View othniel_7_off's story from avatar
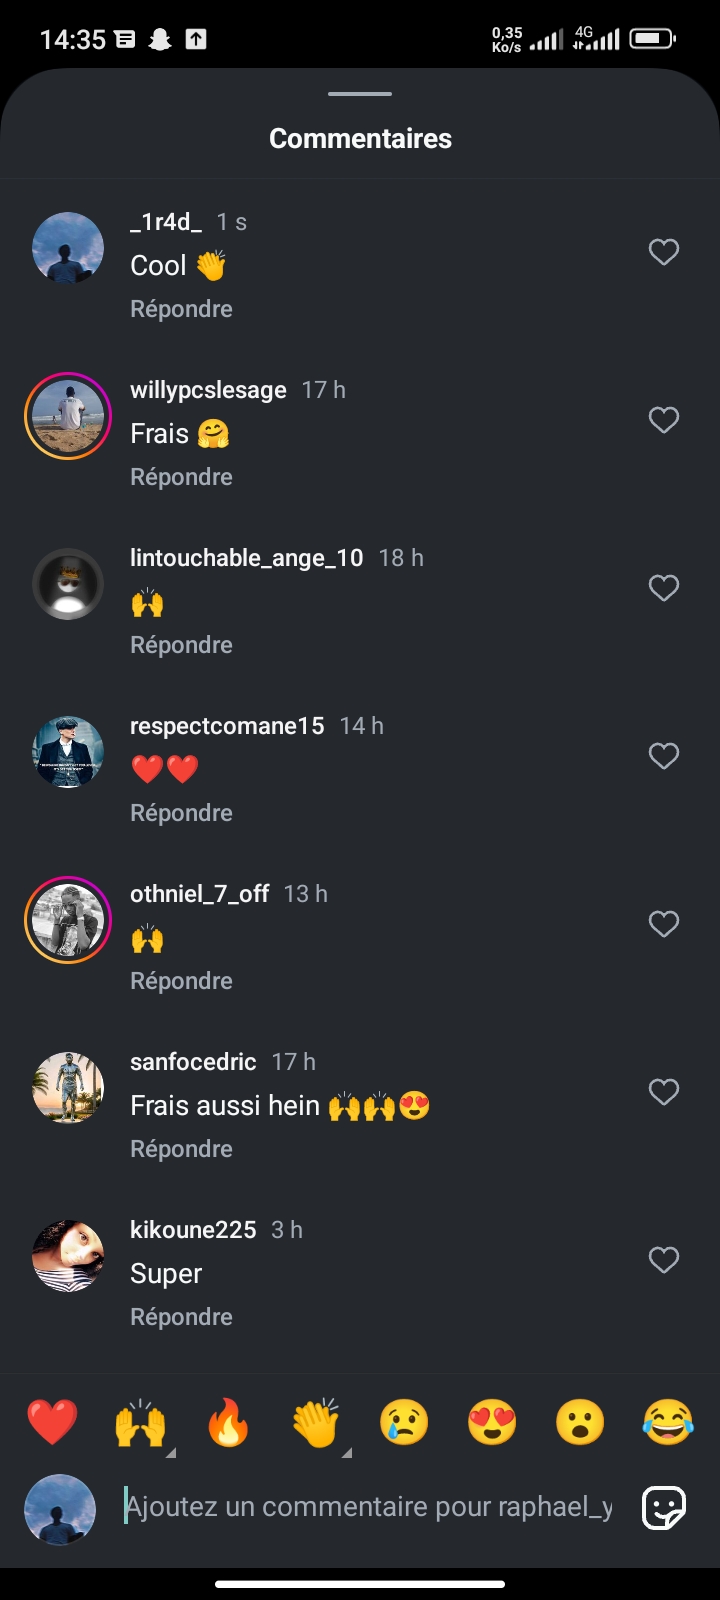This screenshot has height=1600, width=720. tap(68, 920)
